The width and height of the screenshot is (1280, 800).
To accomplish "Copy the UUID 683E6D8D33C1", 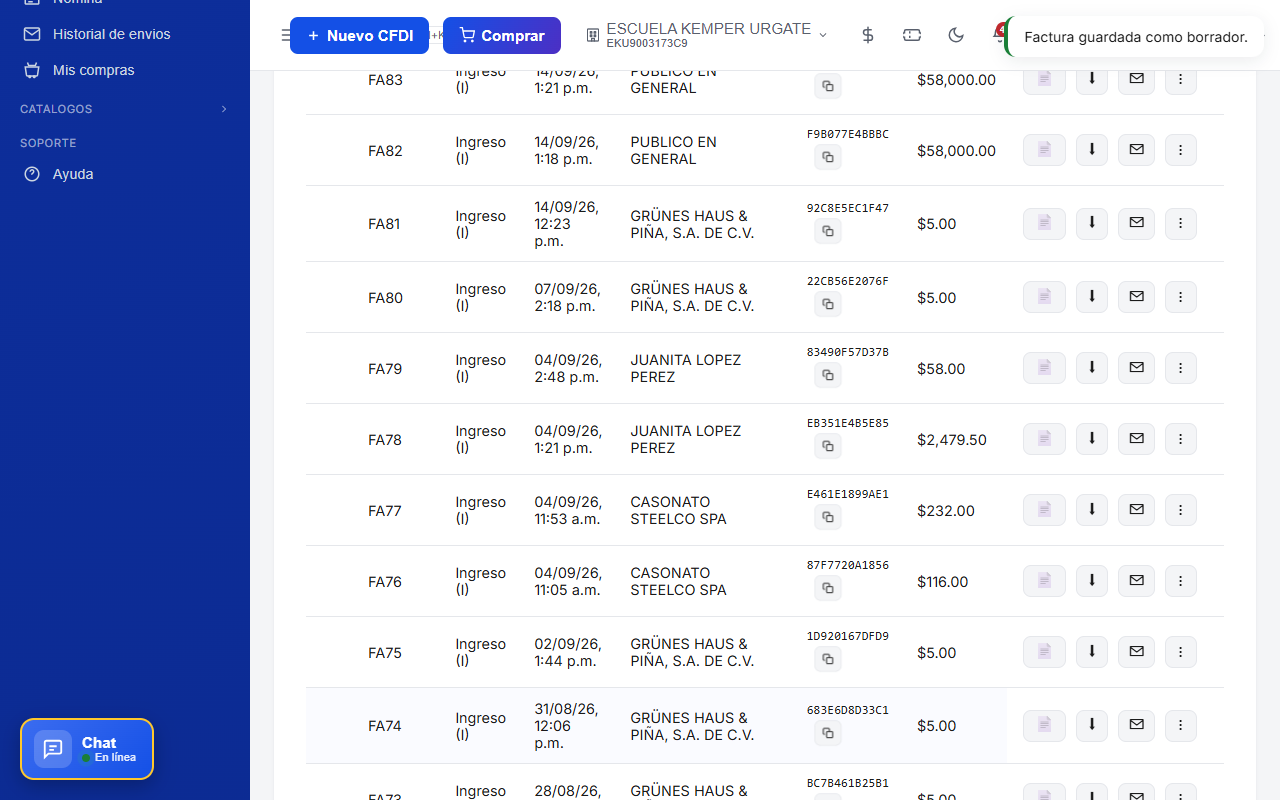I will click(827, 733).
